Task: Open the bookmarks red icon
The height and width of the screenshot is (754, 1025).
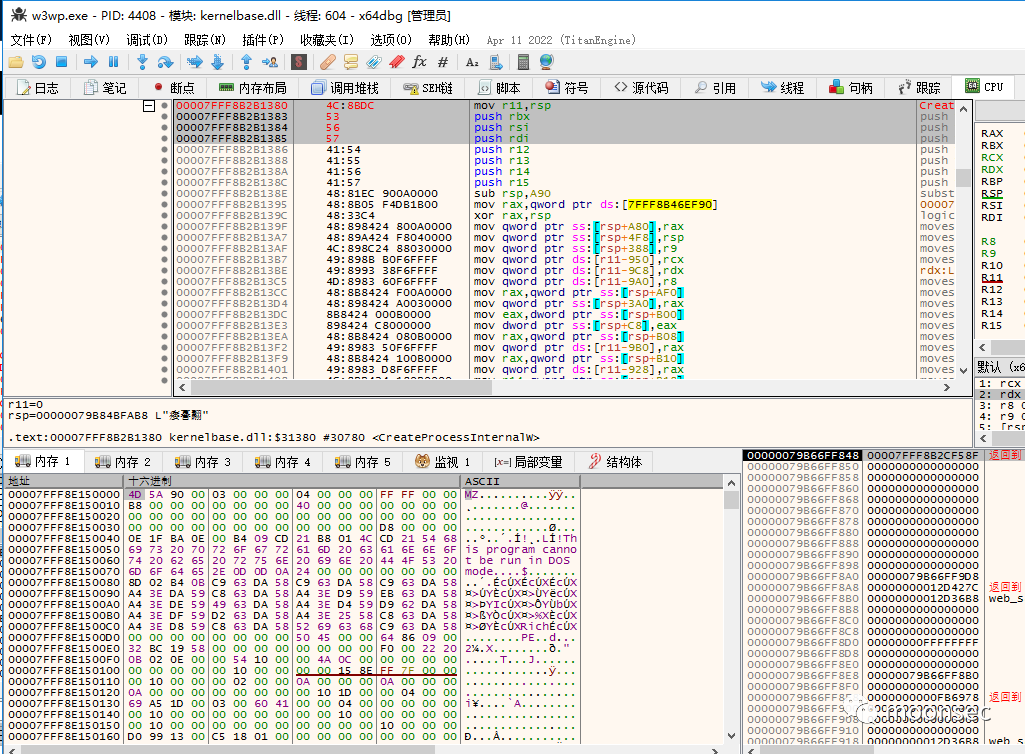Action: coord(397,62)
